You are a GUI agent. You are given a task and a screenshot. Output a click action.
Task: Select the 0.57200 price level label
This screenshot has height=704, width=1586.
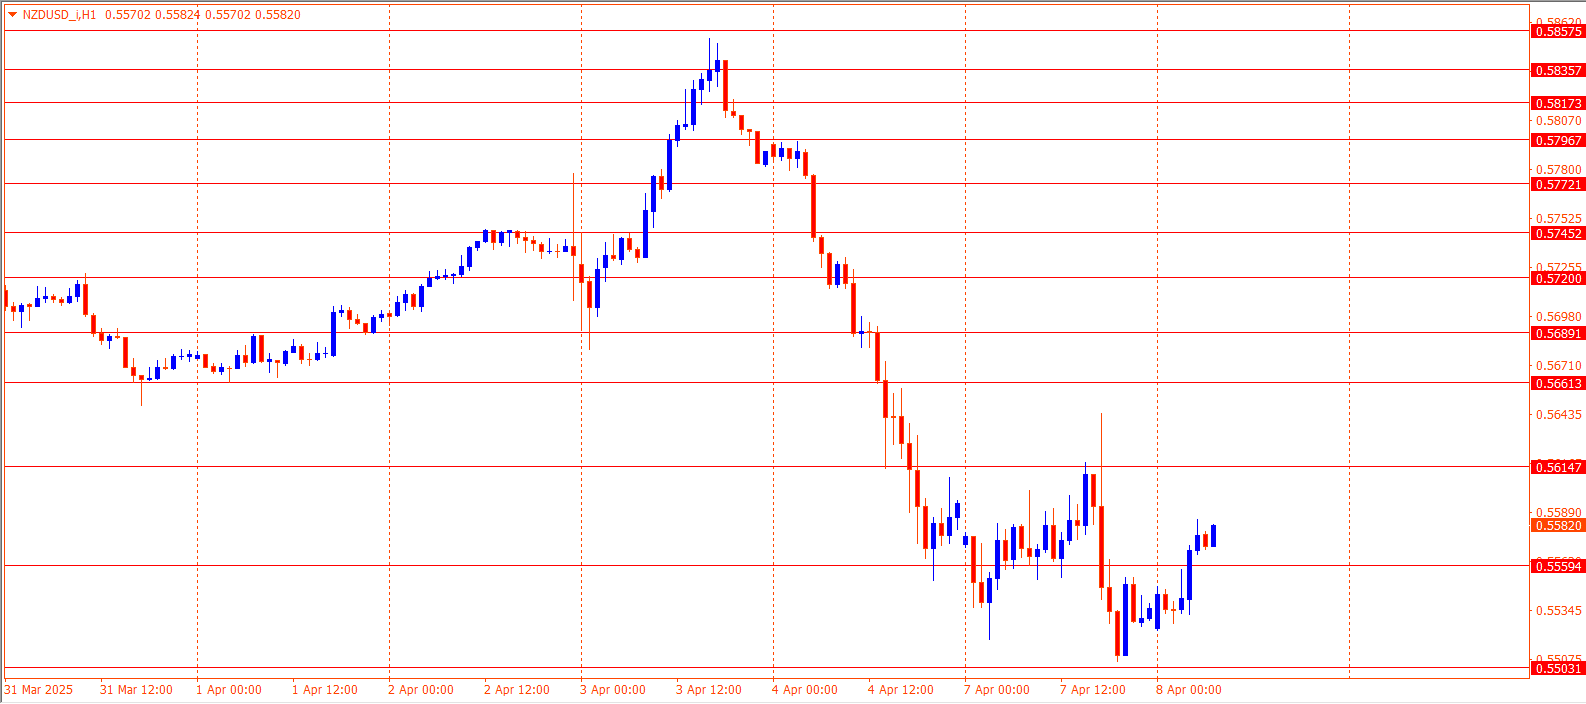(x=1558, y=279)
